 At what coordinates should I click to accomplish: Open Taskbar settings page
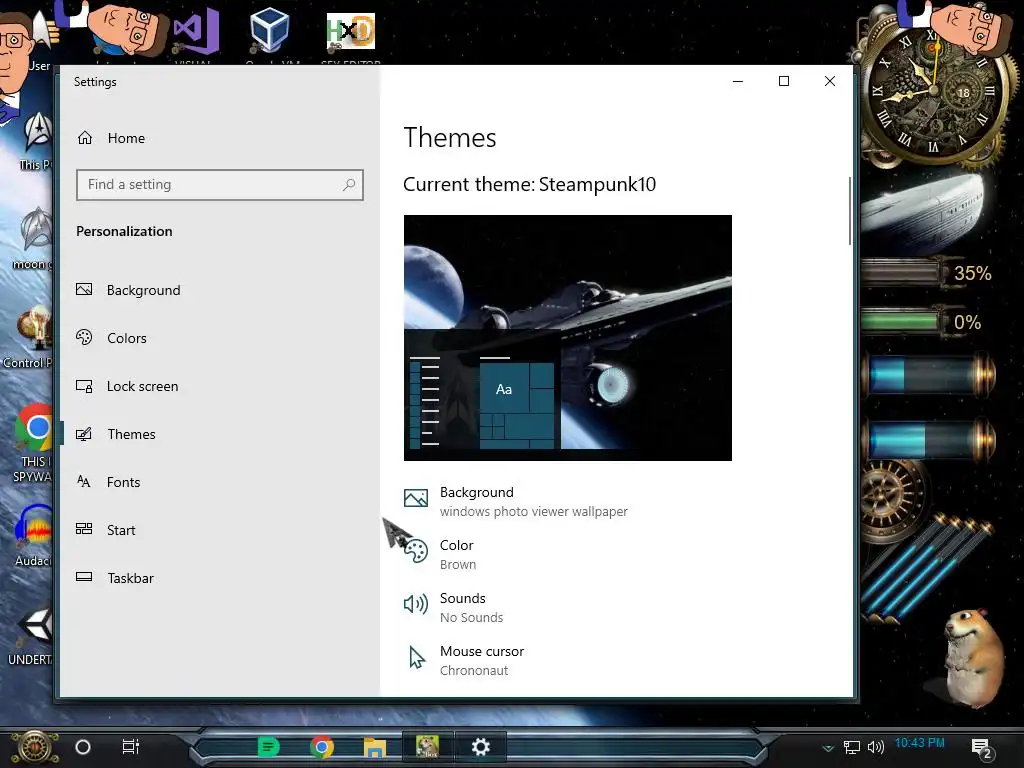[115, 578]
